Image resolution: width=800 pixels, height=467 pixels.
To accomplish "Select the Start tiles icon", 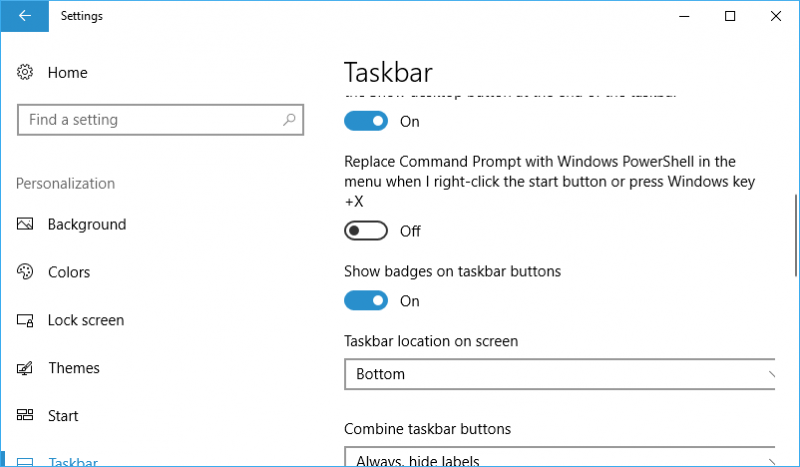I will click(24, 414).
